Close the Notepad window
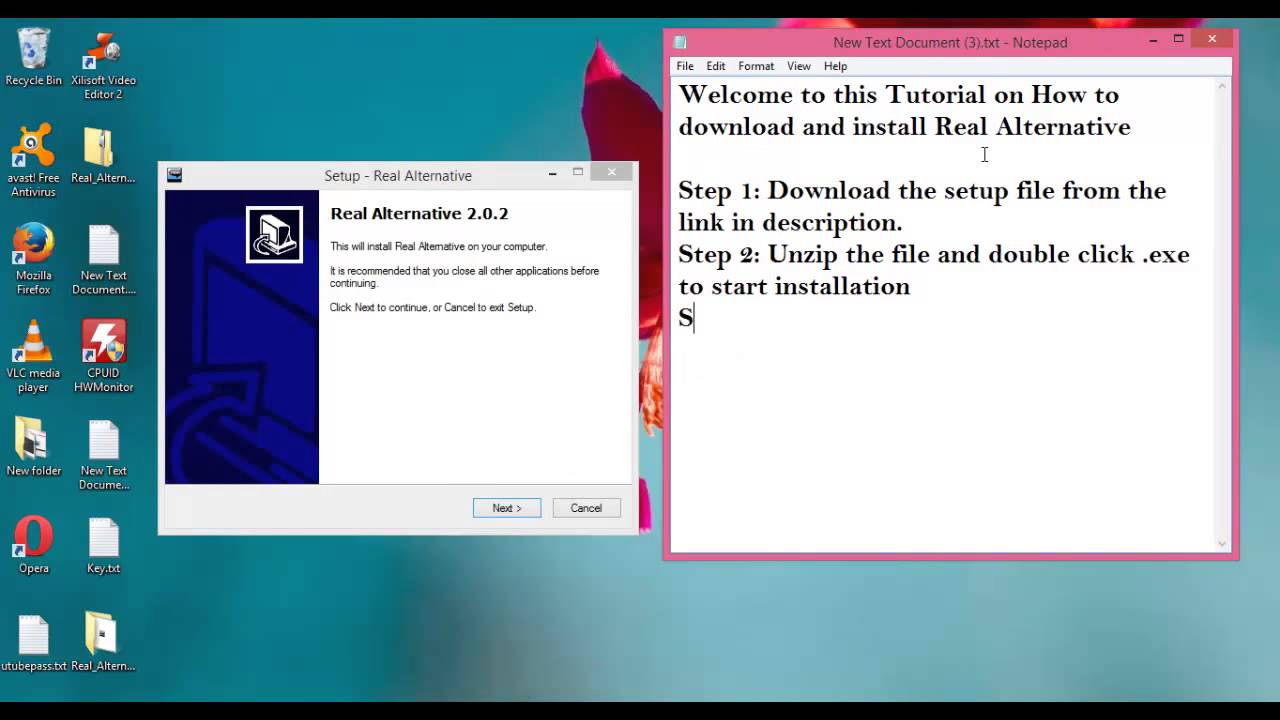Viewport: 1280px width, 720px height. coord(1212,39)
